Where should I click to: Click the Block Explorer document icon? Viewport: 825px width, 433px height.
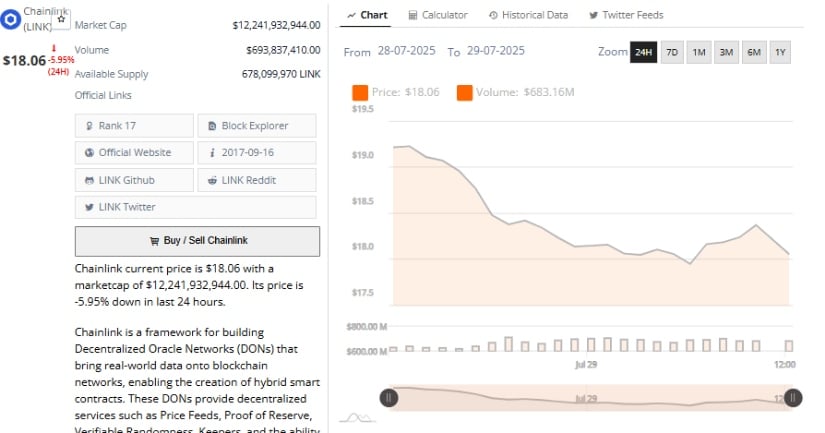coord(212,126)
